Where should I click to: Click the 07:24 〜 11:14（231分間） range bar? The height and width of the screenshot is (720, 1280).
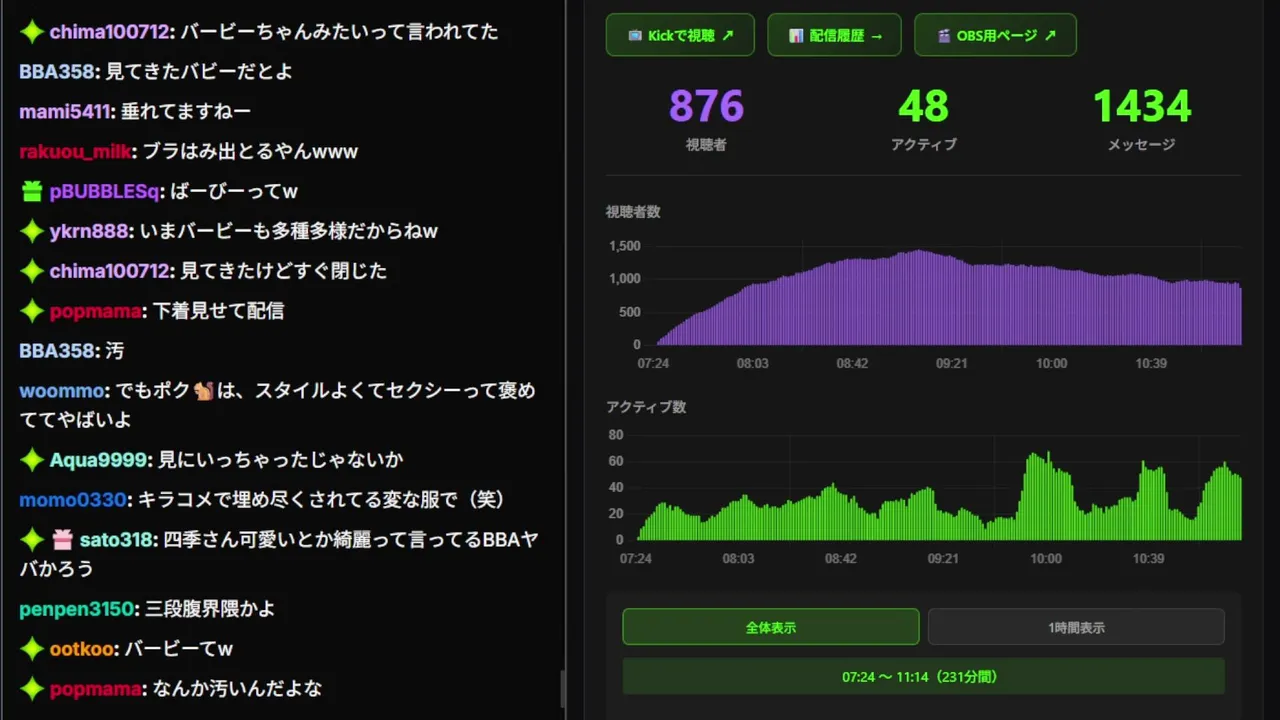click(x=923, y=676)
